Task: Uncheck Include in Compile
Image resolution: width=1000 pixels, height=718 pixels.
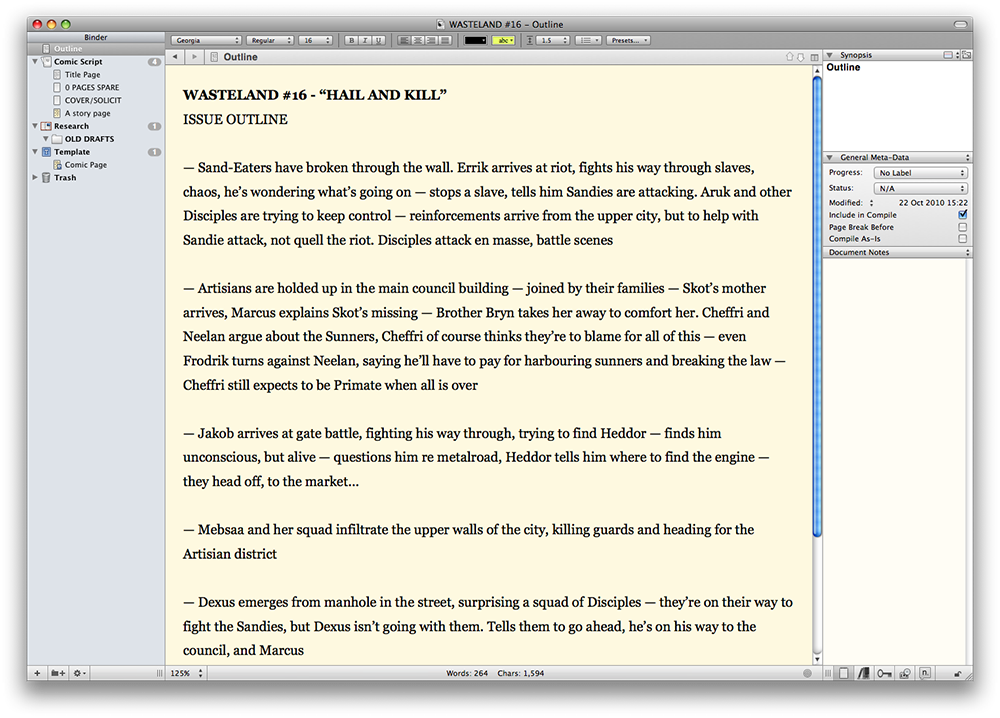Action: click(962, 215)
